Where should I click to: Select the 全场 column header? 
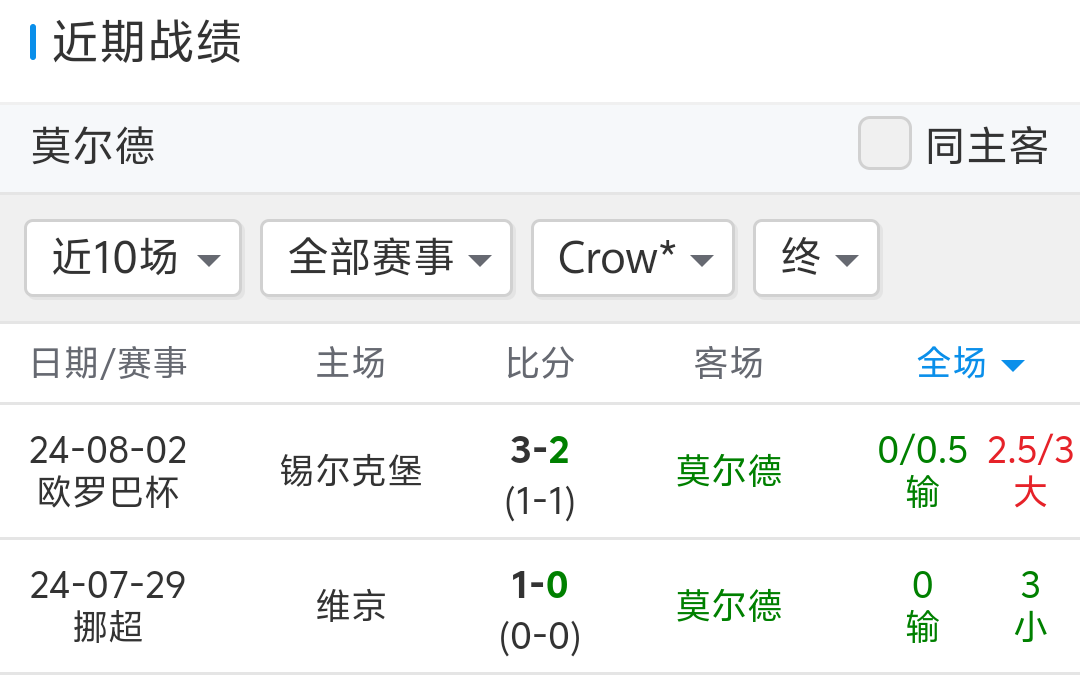pyautogui.click(x=952, y=363)
